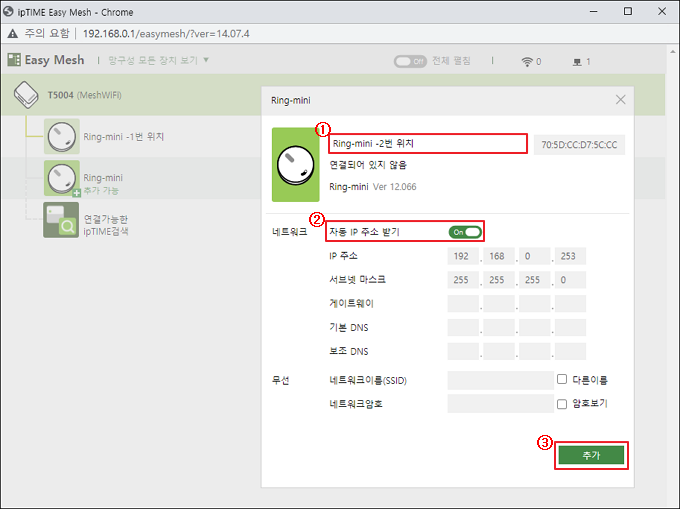Click the page scrollbar up arrow

(x=673, y=51)
